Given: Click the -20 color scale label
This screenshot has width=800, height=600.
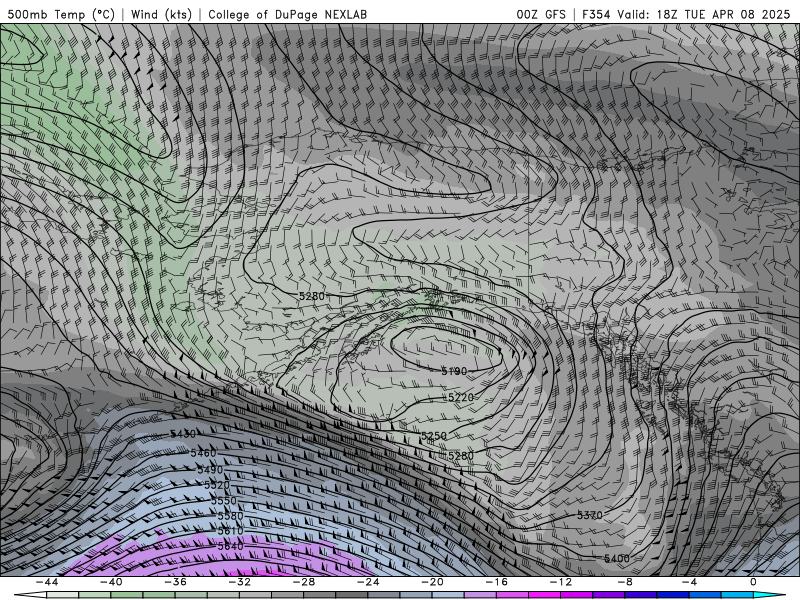Looking at the screenshot, I should pyautogui.click(x=432, y=582).
